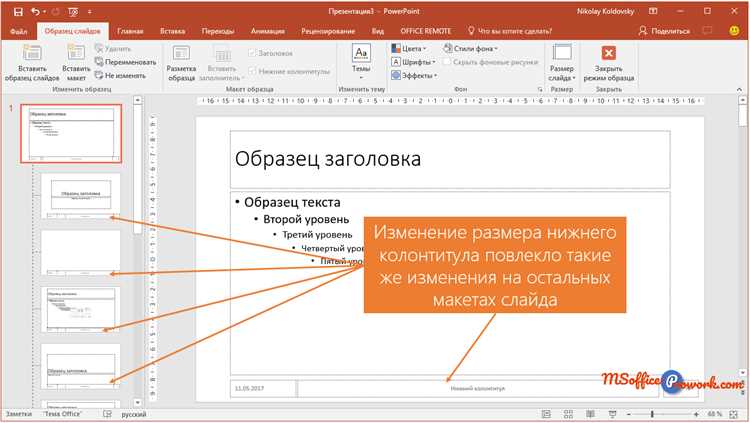
Task: Click the Rename (Переименовать) layout icon
Action: 101,61
